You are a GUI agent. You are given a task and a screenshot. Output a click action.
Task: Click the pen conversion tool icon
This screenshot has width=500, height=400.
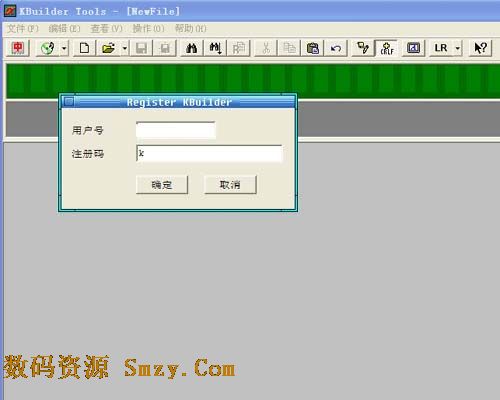coord(363,48)
